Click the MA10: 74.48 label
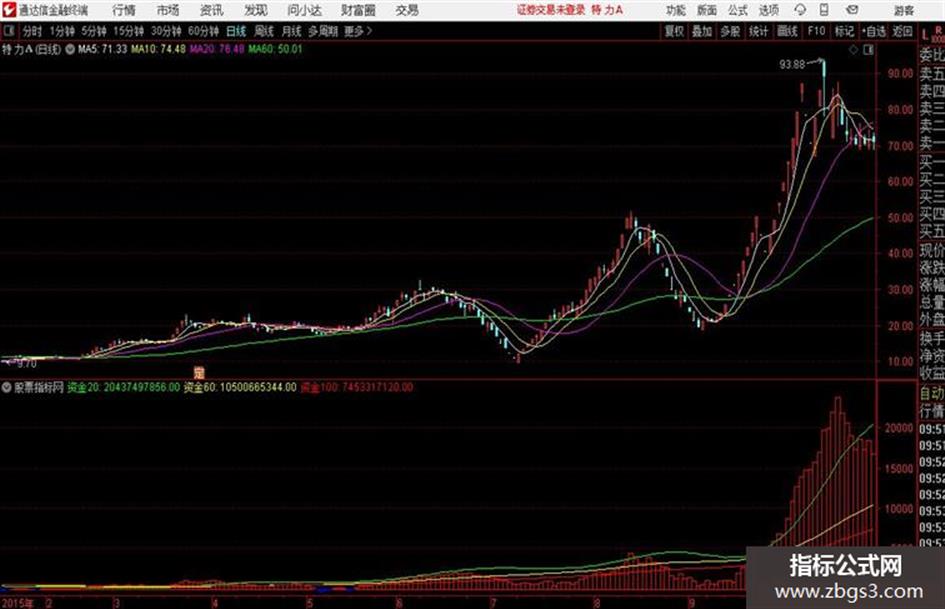This screenshot has width=945, height=609. [159, 49]
